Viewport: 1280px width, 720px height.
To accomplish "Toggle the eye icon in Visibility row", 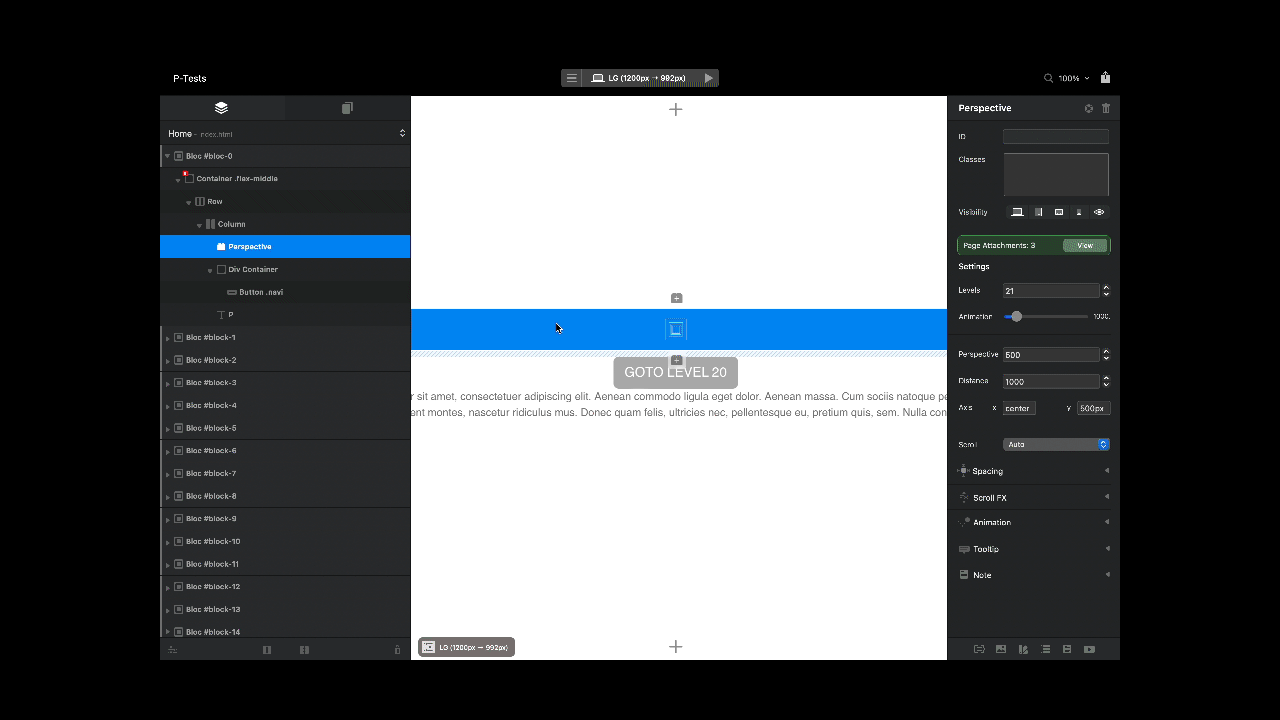I will tap(1099, 212).
